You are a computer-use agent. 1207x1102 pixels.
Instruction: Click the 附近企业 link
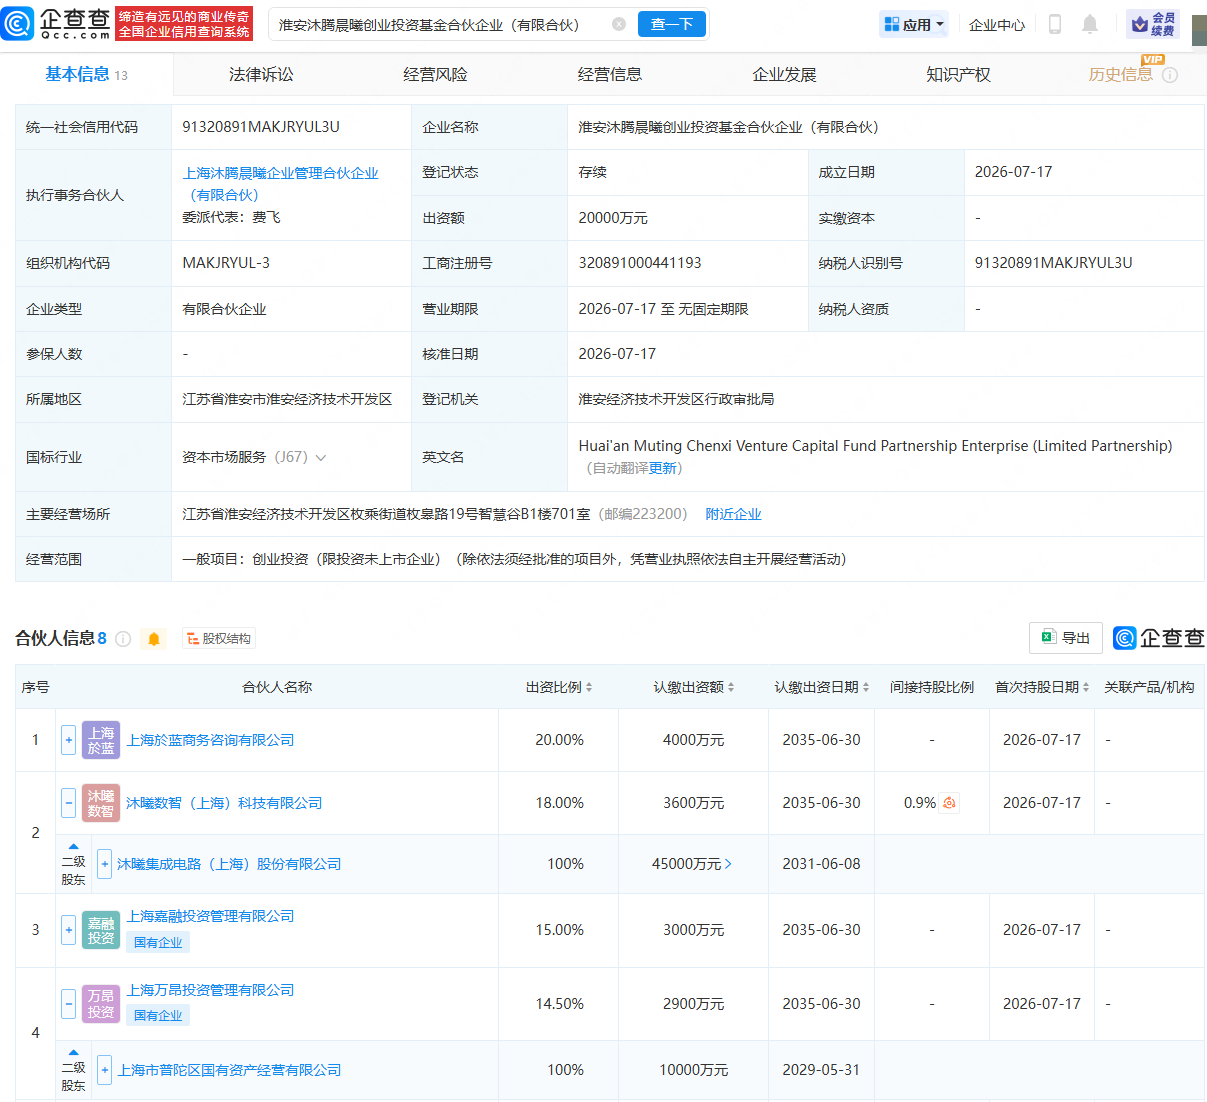(x=733, y=514)
